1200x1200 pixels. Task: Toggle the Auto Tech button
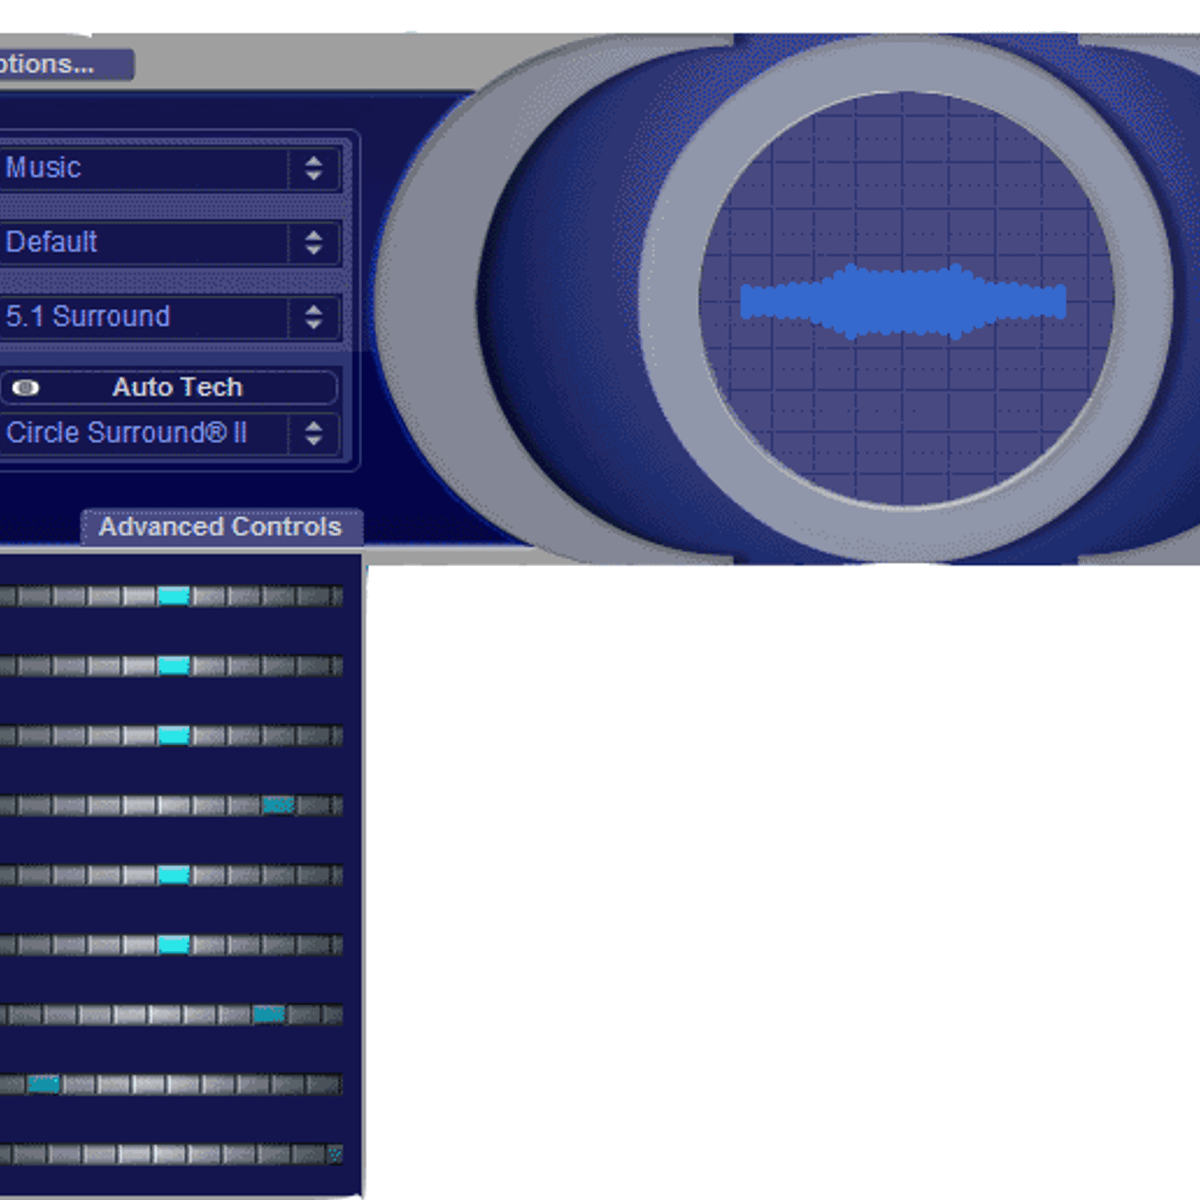[x=176, y=387]
